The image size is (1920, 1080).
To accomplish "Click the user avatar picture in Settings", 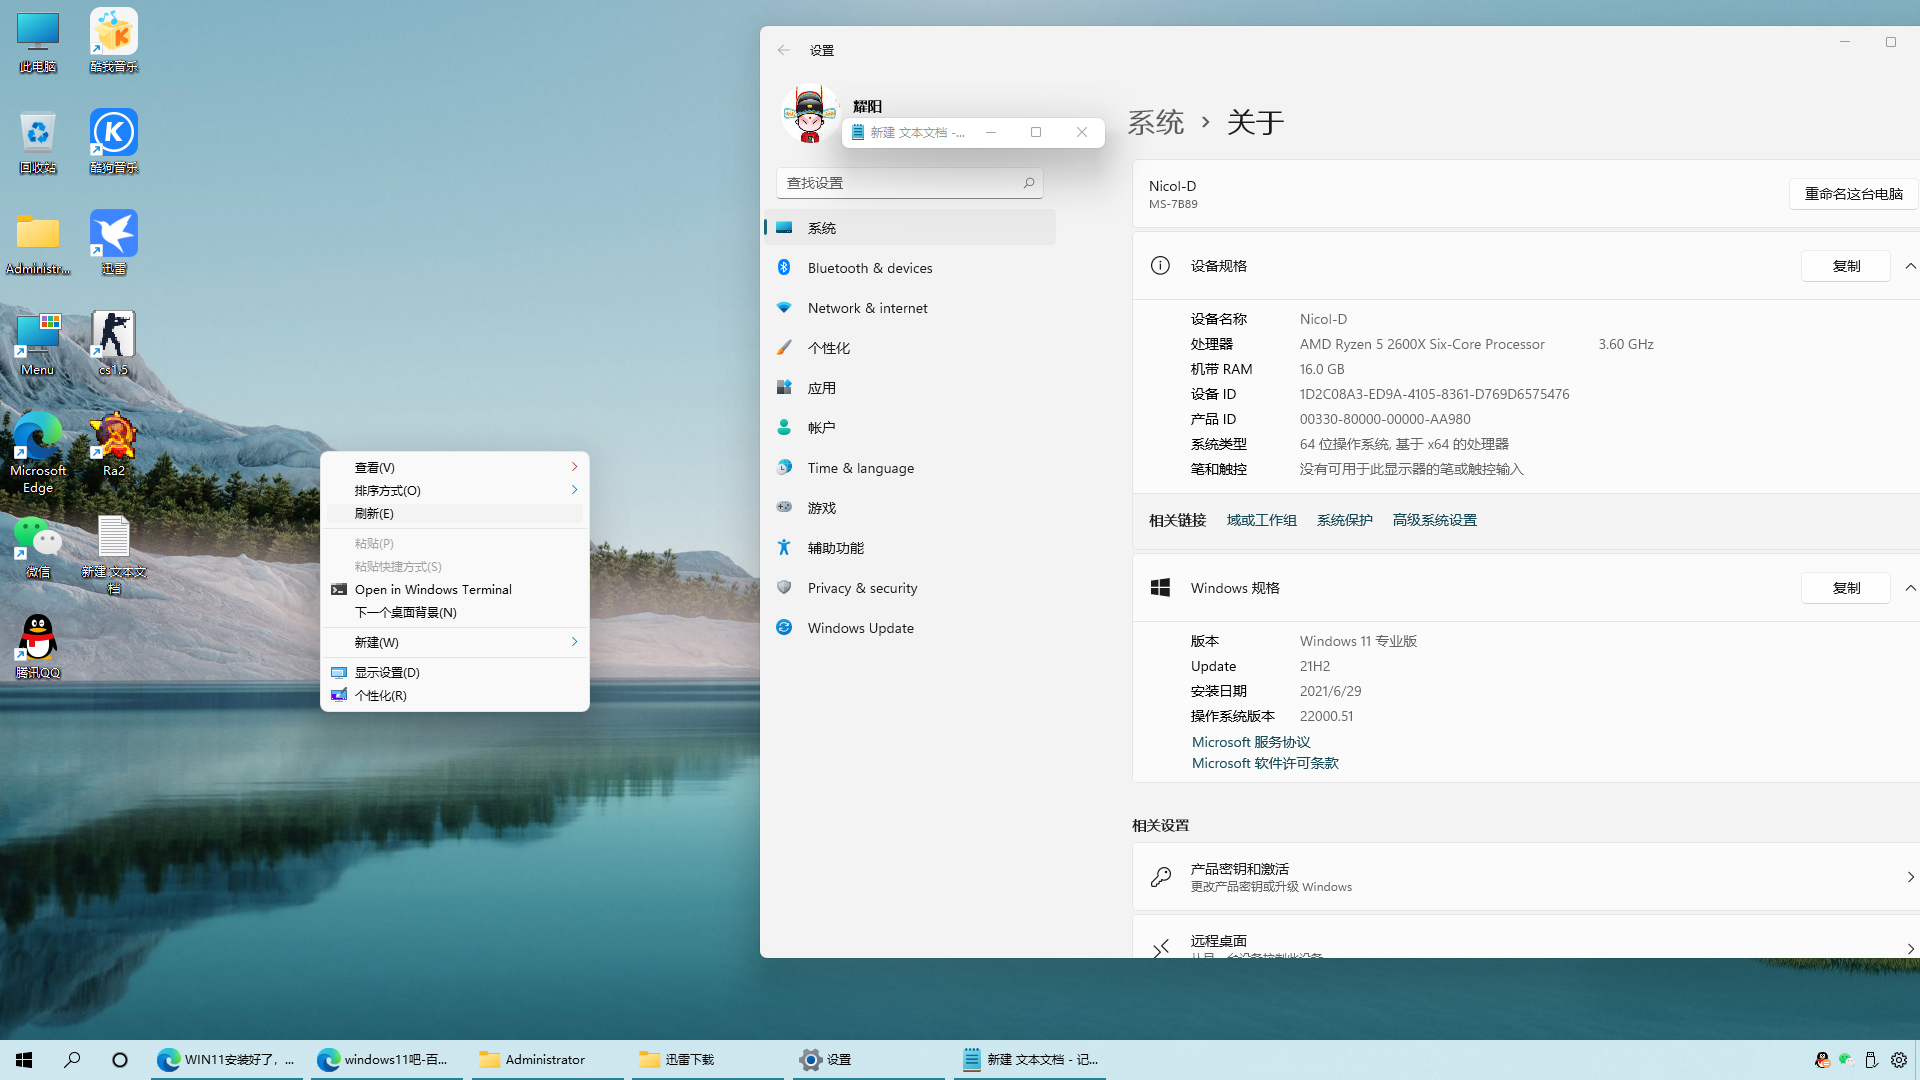I will pos(809,113).
